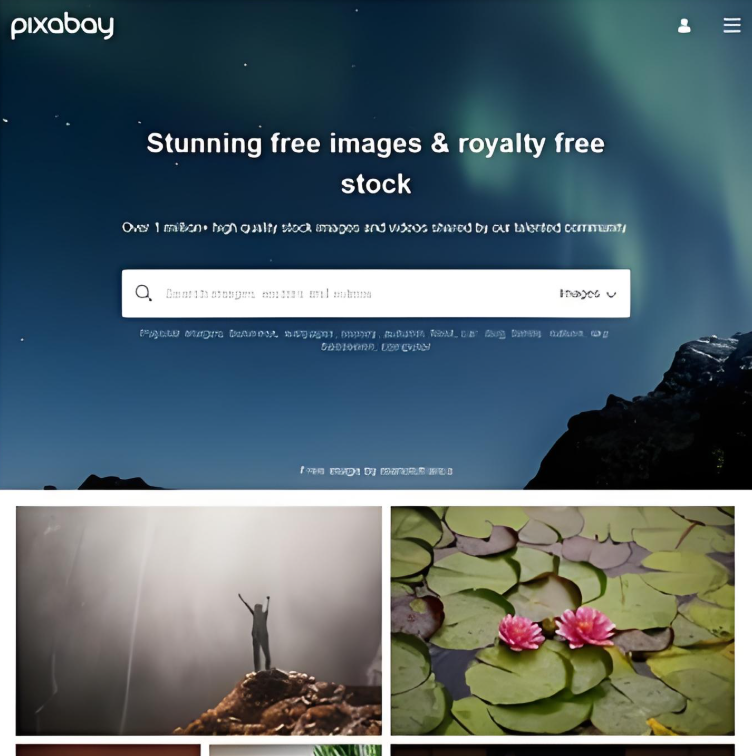Open the Images media type dropdown

pos(587,294)
